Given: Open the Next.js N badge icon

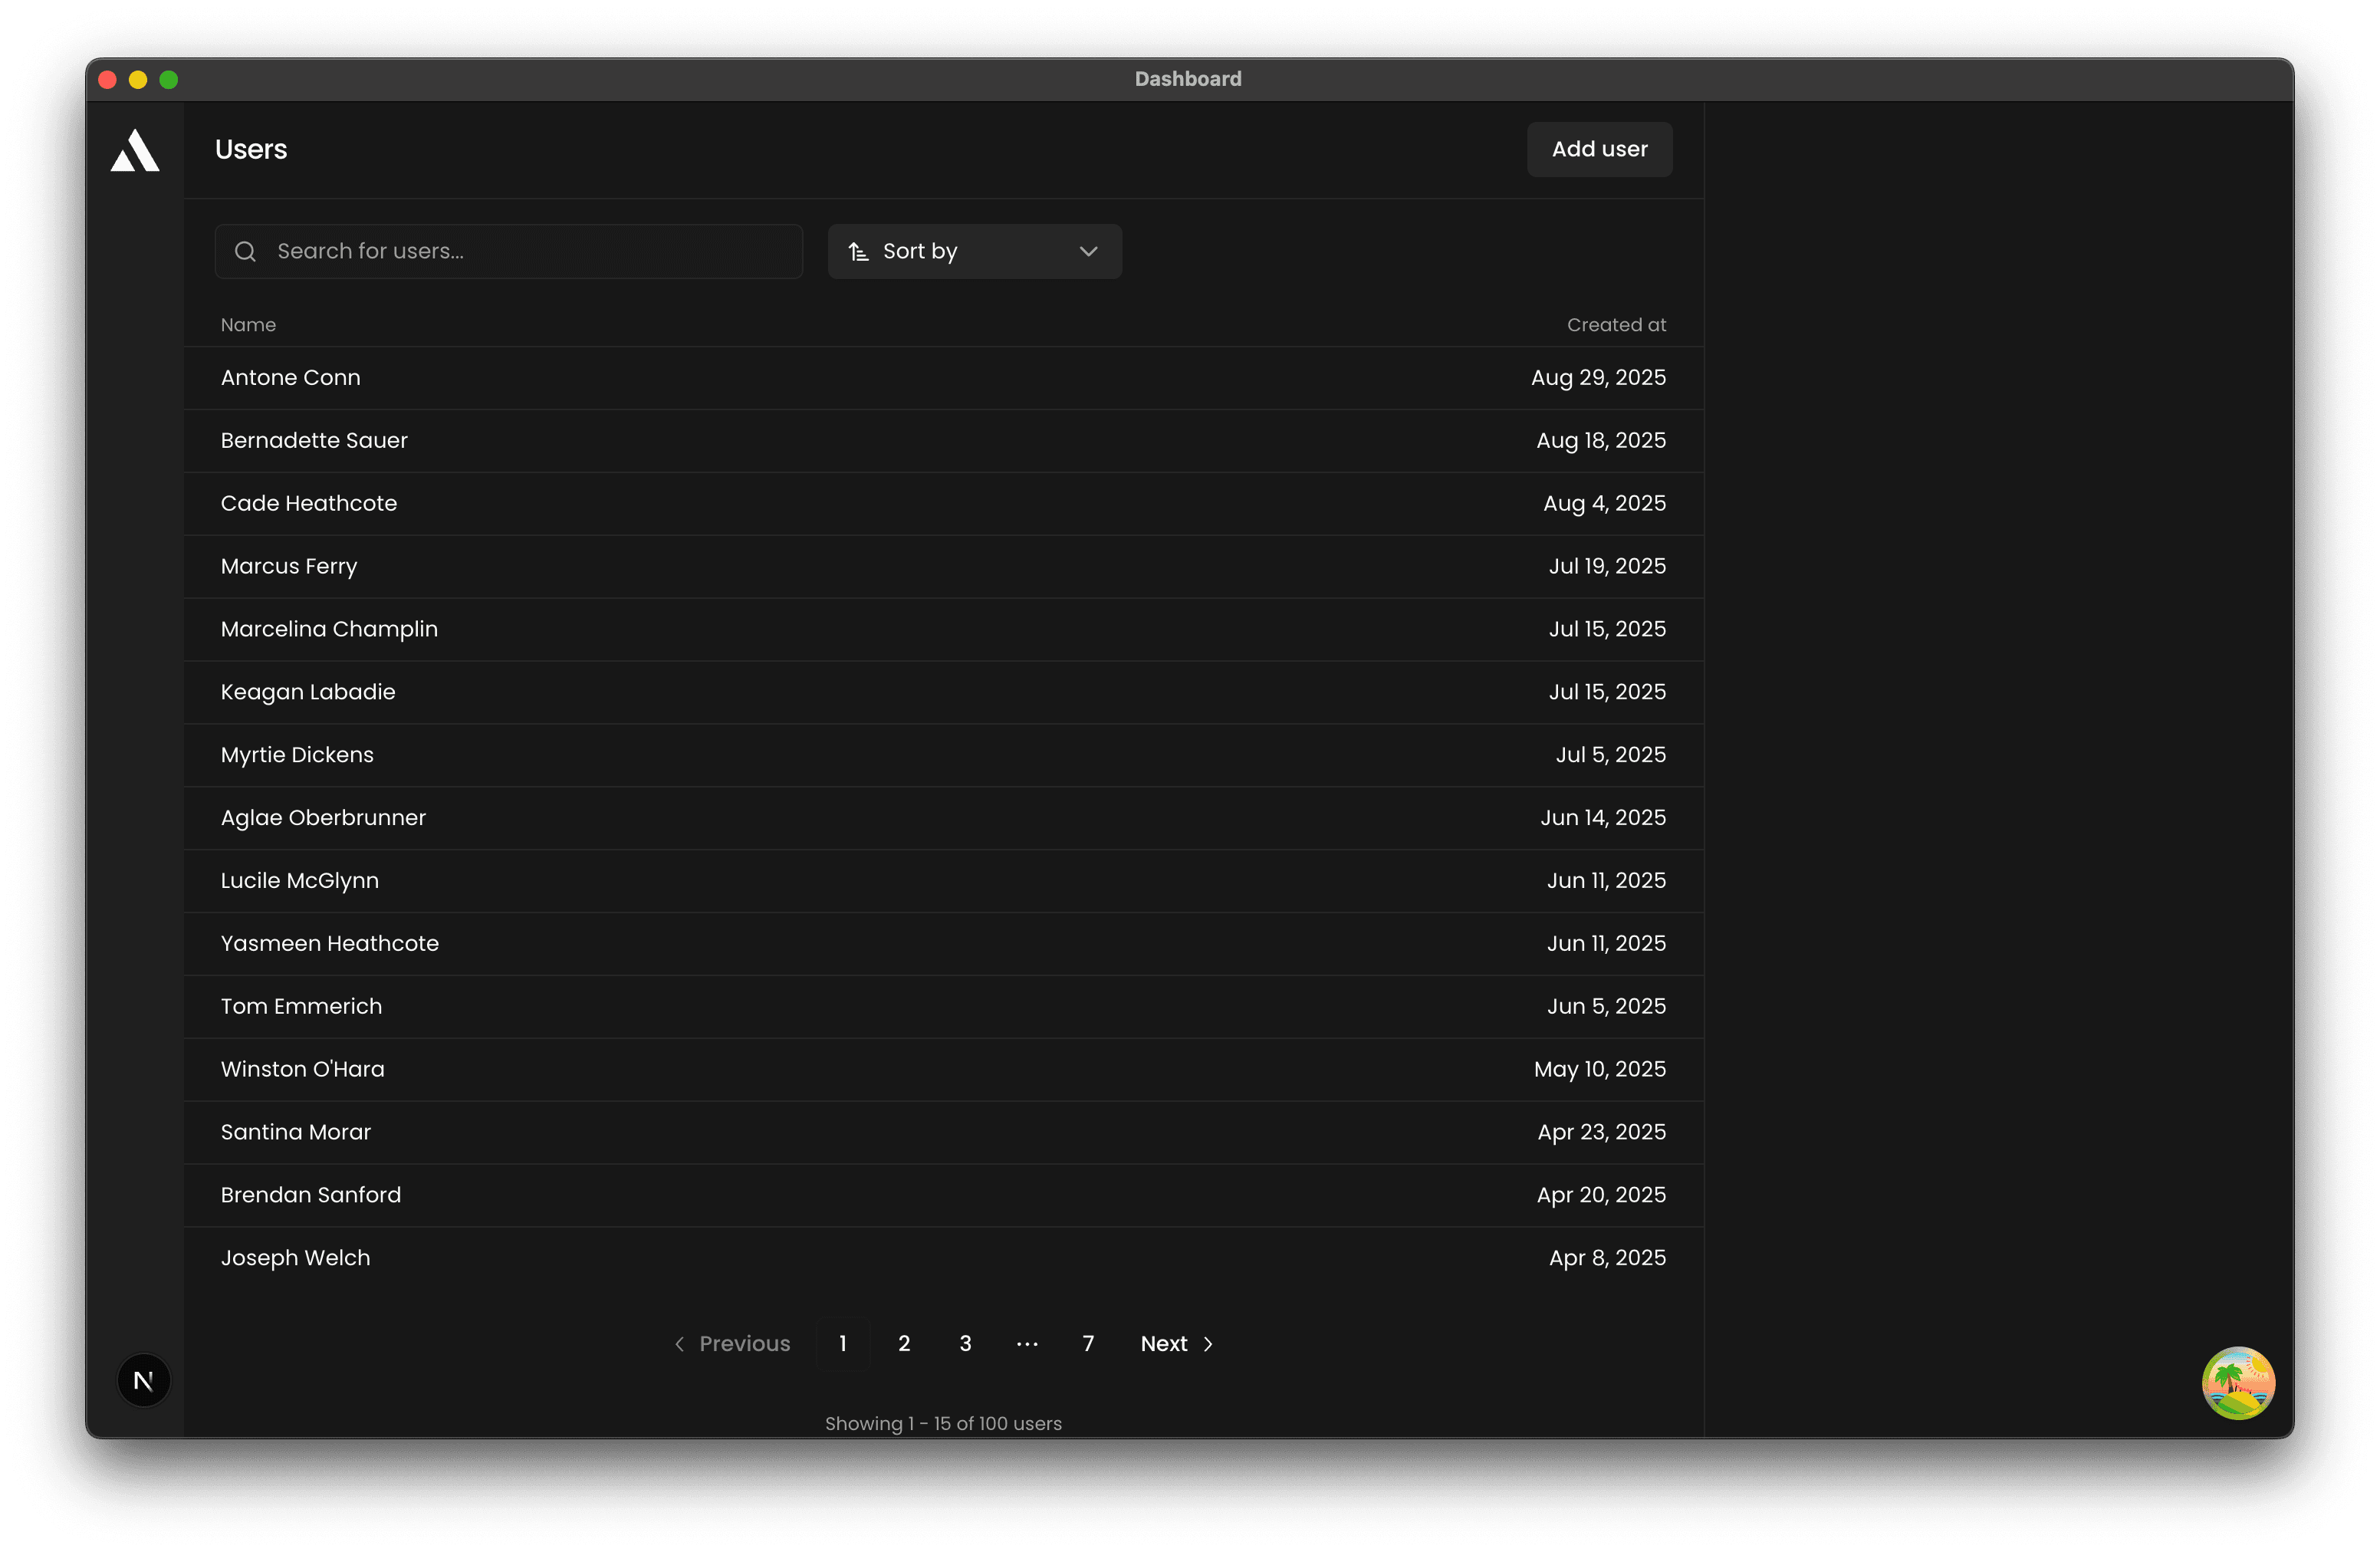Looking at the screenshot, I should pyautogui.click(x=144, y=1381).
